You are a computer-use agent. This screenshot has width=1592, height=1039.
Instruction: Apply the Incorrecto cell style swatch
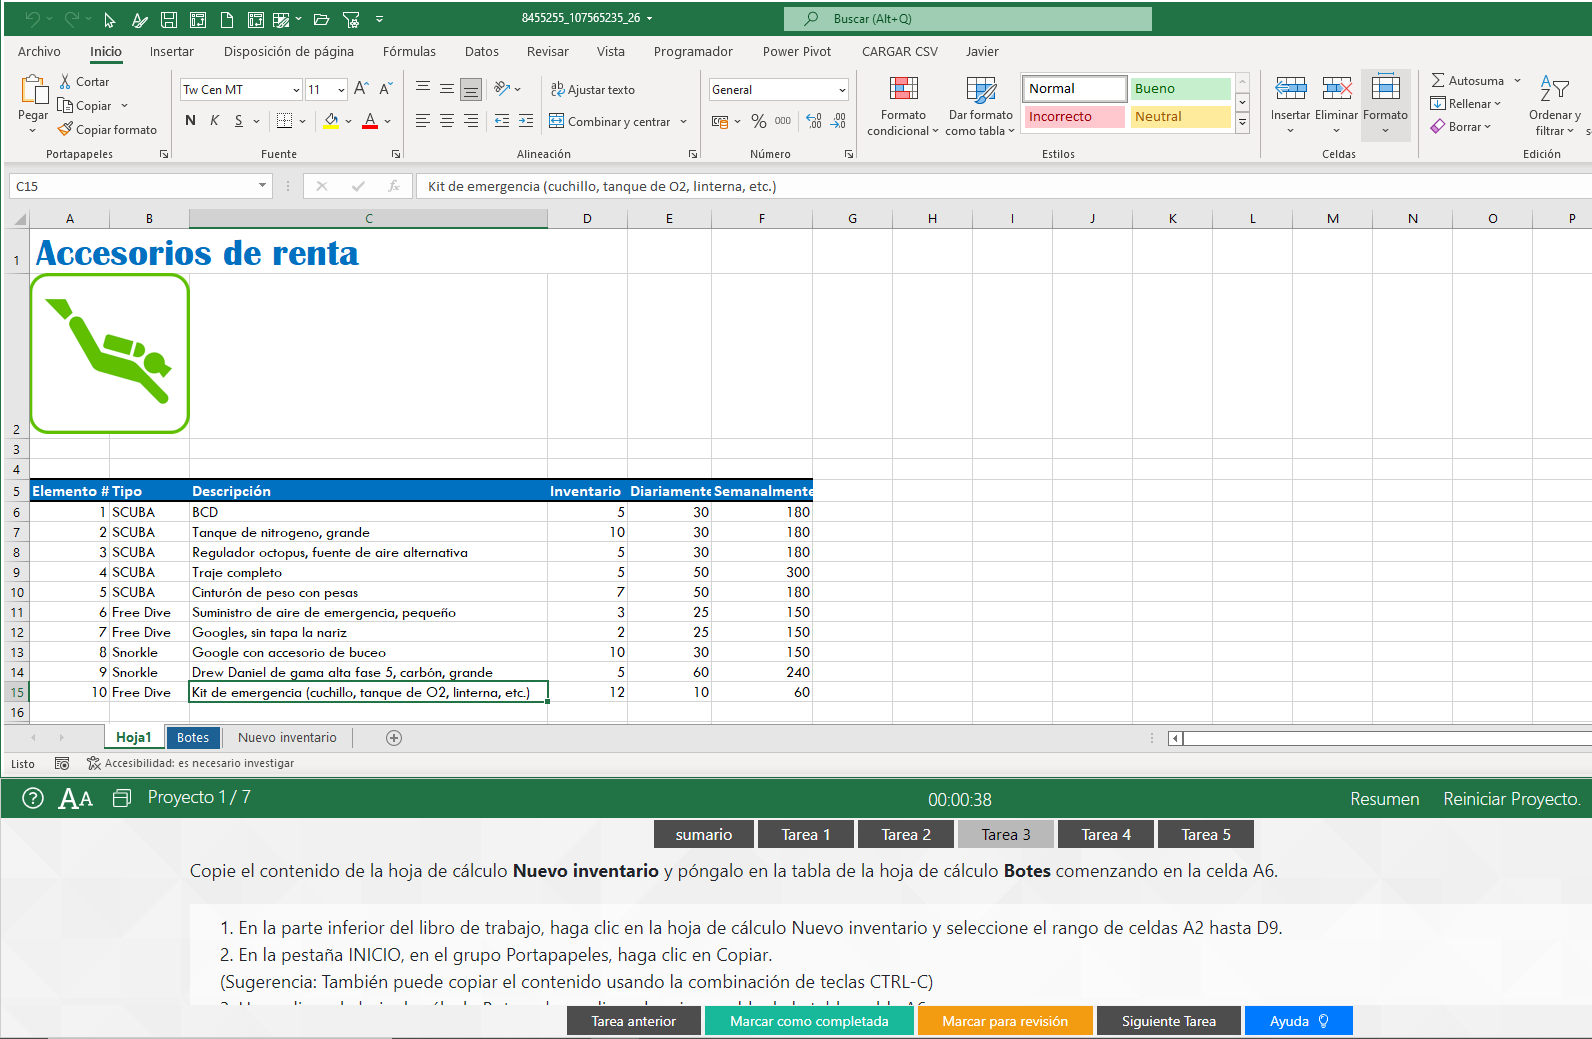(x=1074, y=117)
